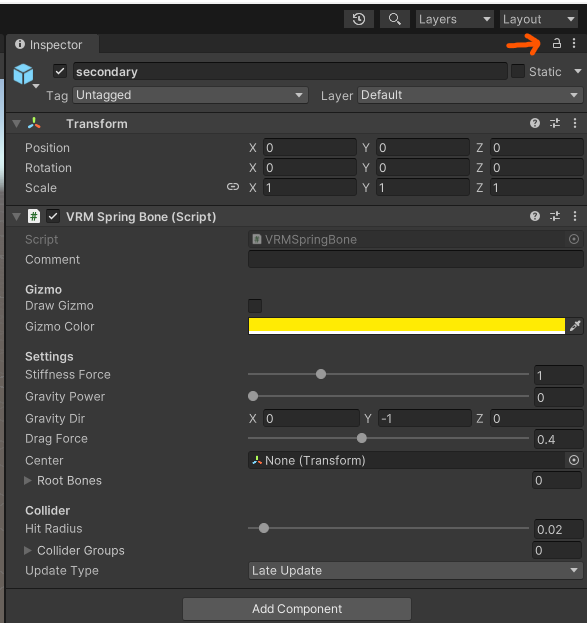Click the search magnifier icon in the toolbar
The image size is (587, 623).
tap(395, 19)
